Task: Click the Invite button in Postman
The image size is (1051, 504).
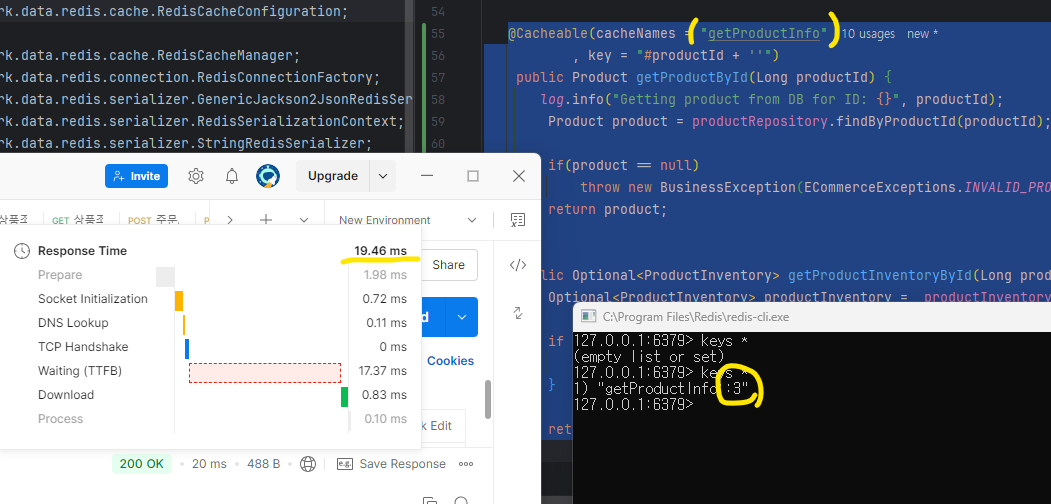Action: (x=137, y=176)
